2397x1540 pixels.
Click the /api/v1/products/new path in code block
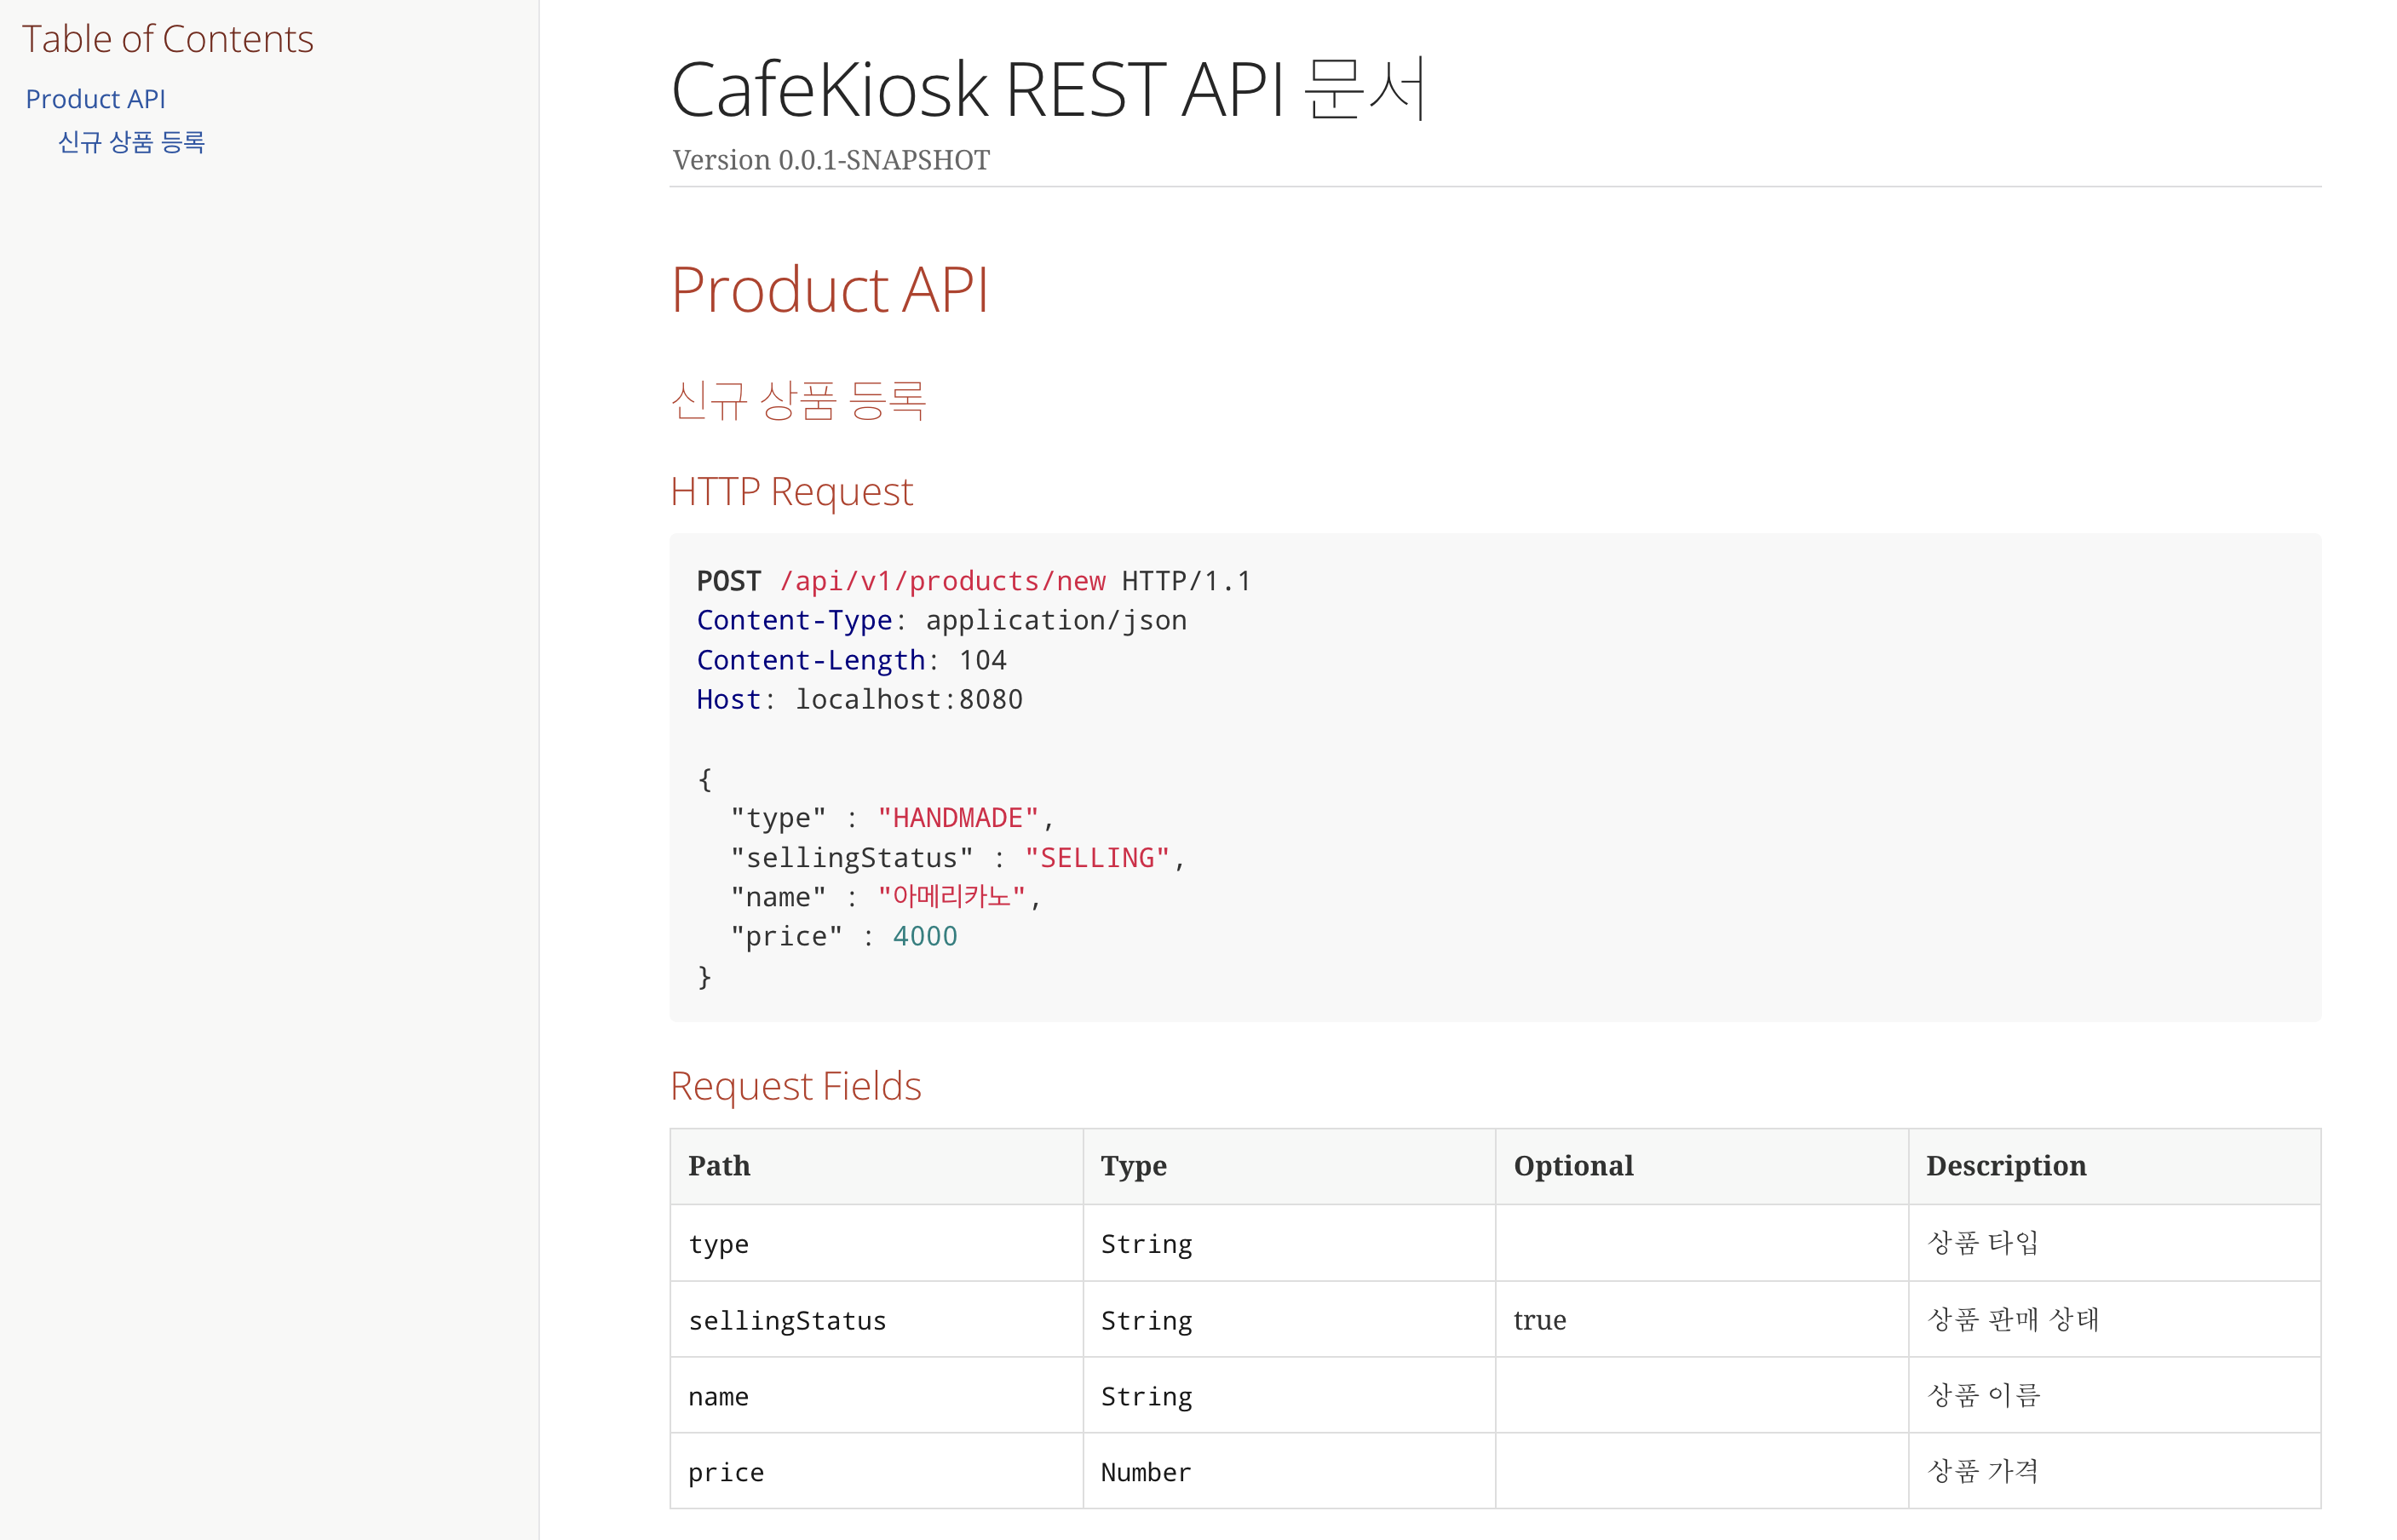[941, 581]
